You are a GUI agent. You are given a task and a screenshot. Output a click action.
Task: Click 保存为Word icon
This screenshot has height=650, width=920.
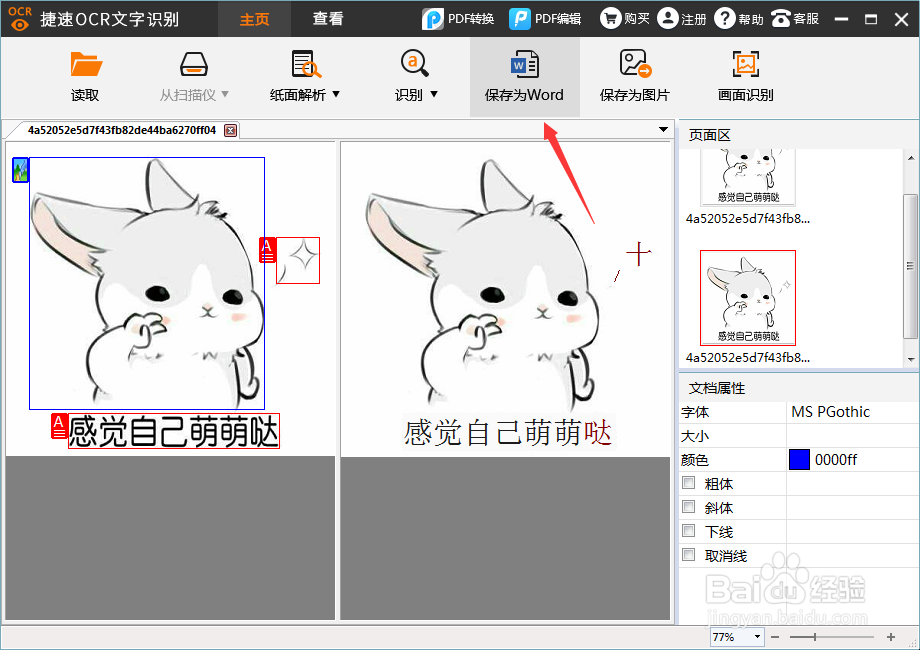[x=525, y=64]
